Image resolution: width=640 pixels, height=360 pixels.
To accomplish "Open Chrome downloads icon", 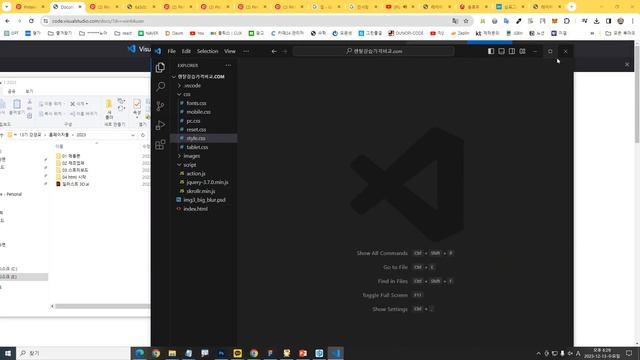I will [597, 21].
